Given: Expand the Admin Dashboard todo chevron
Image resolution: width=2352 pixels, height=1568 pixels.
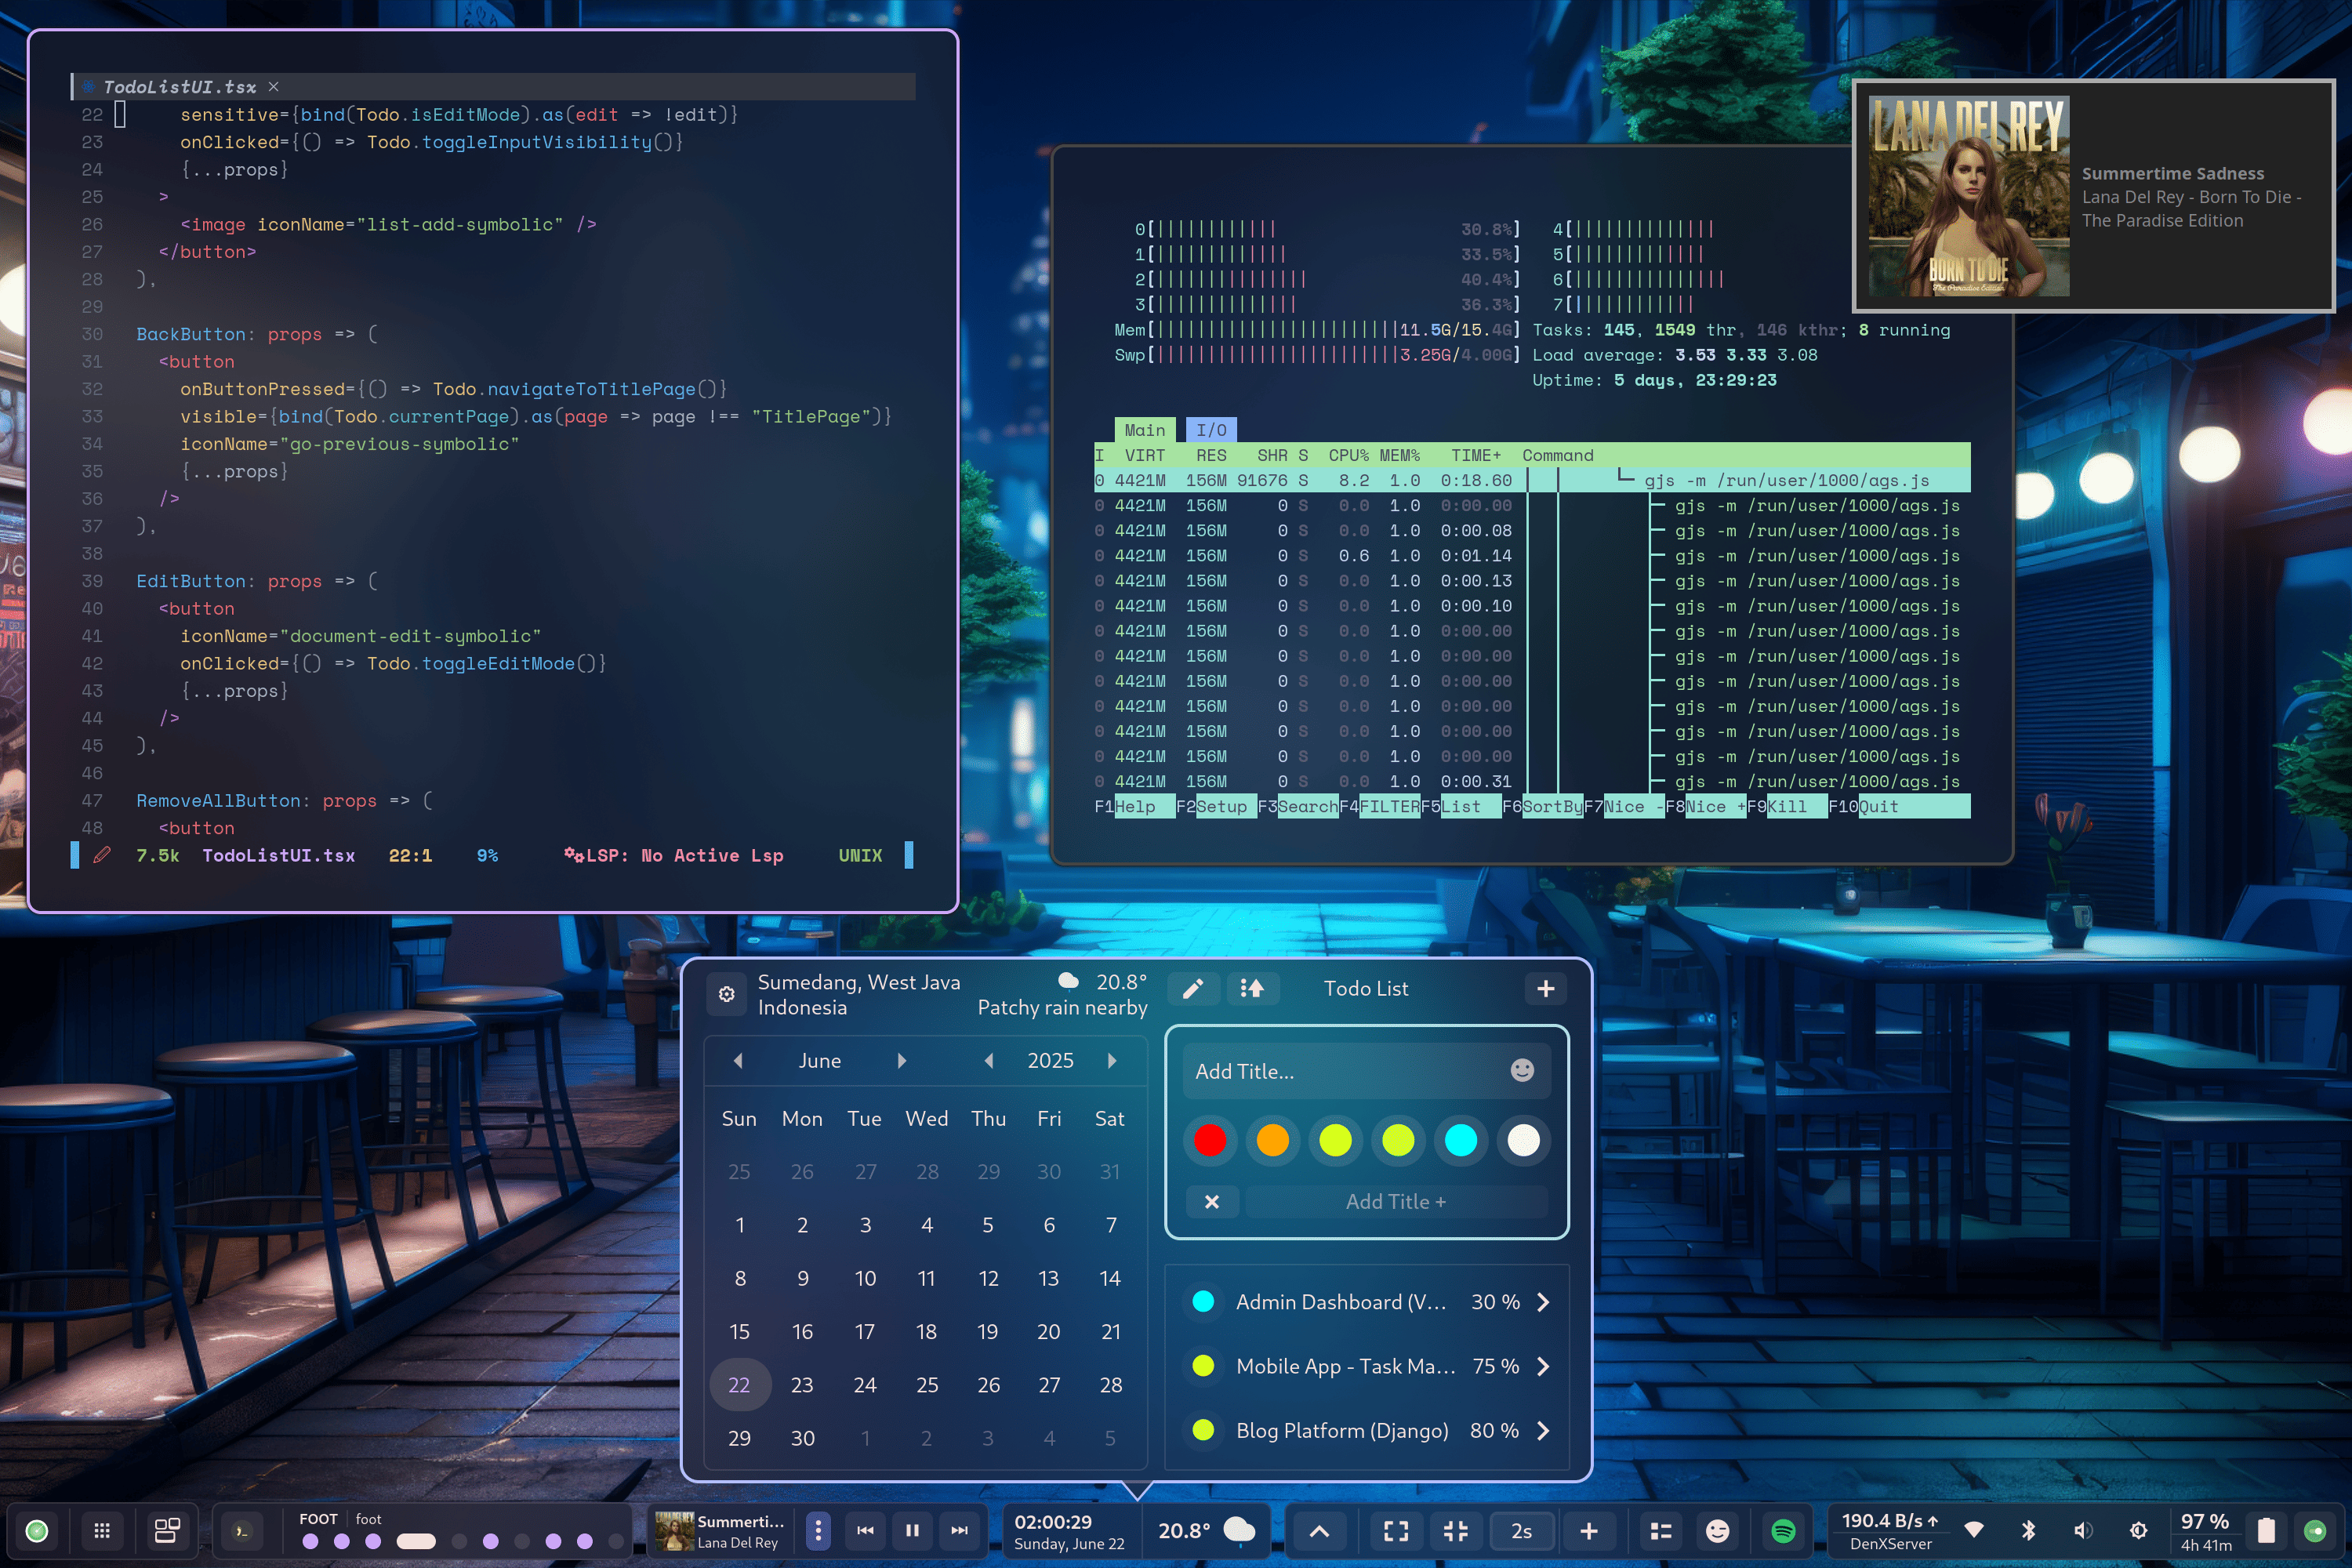Looking at the screenshot, I should 1543,1302.
